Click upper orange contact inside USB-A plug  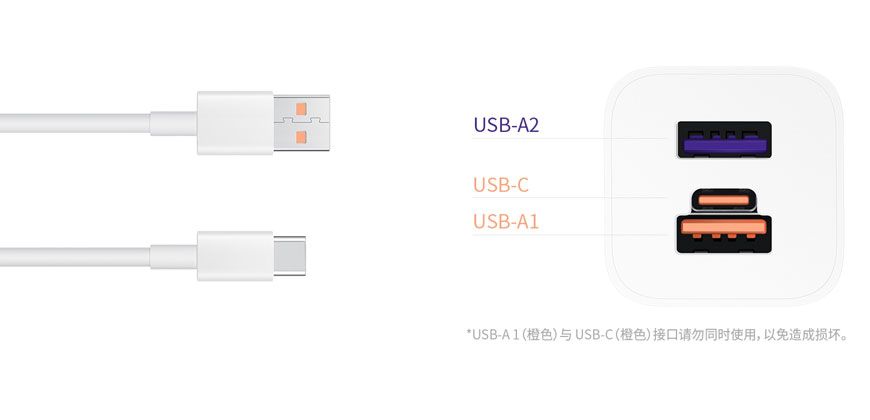[300, 107]
